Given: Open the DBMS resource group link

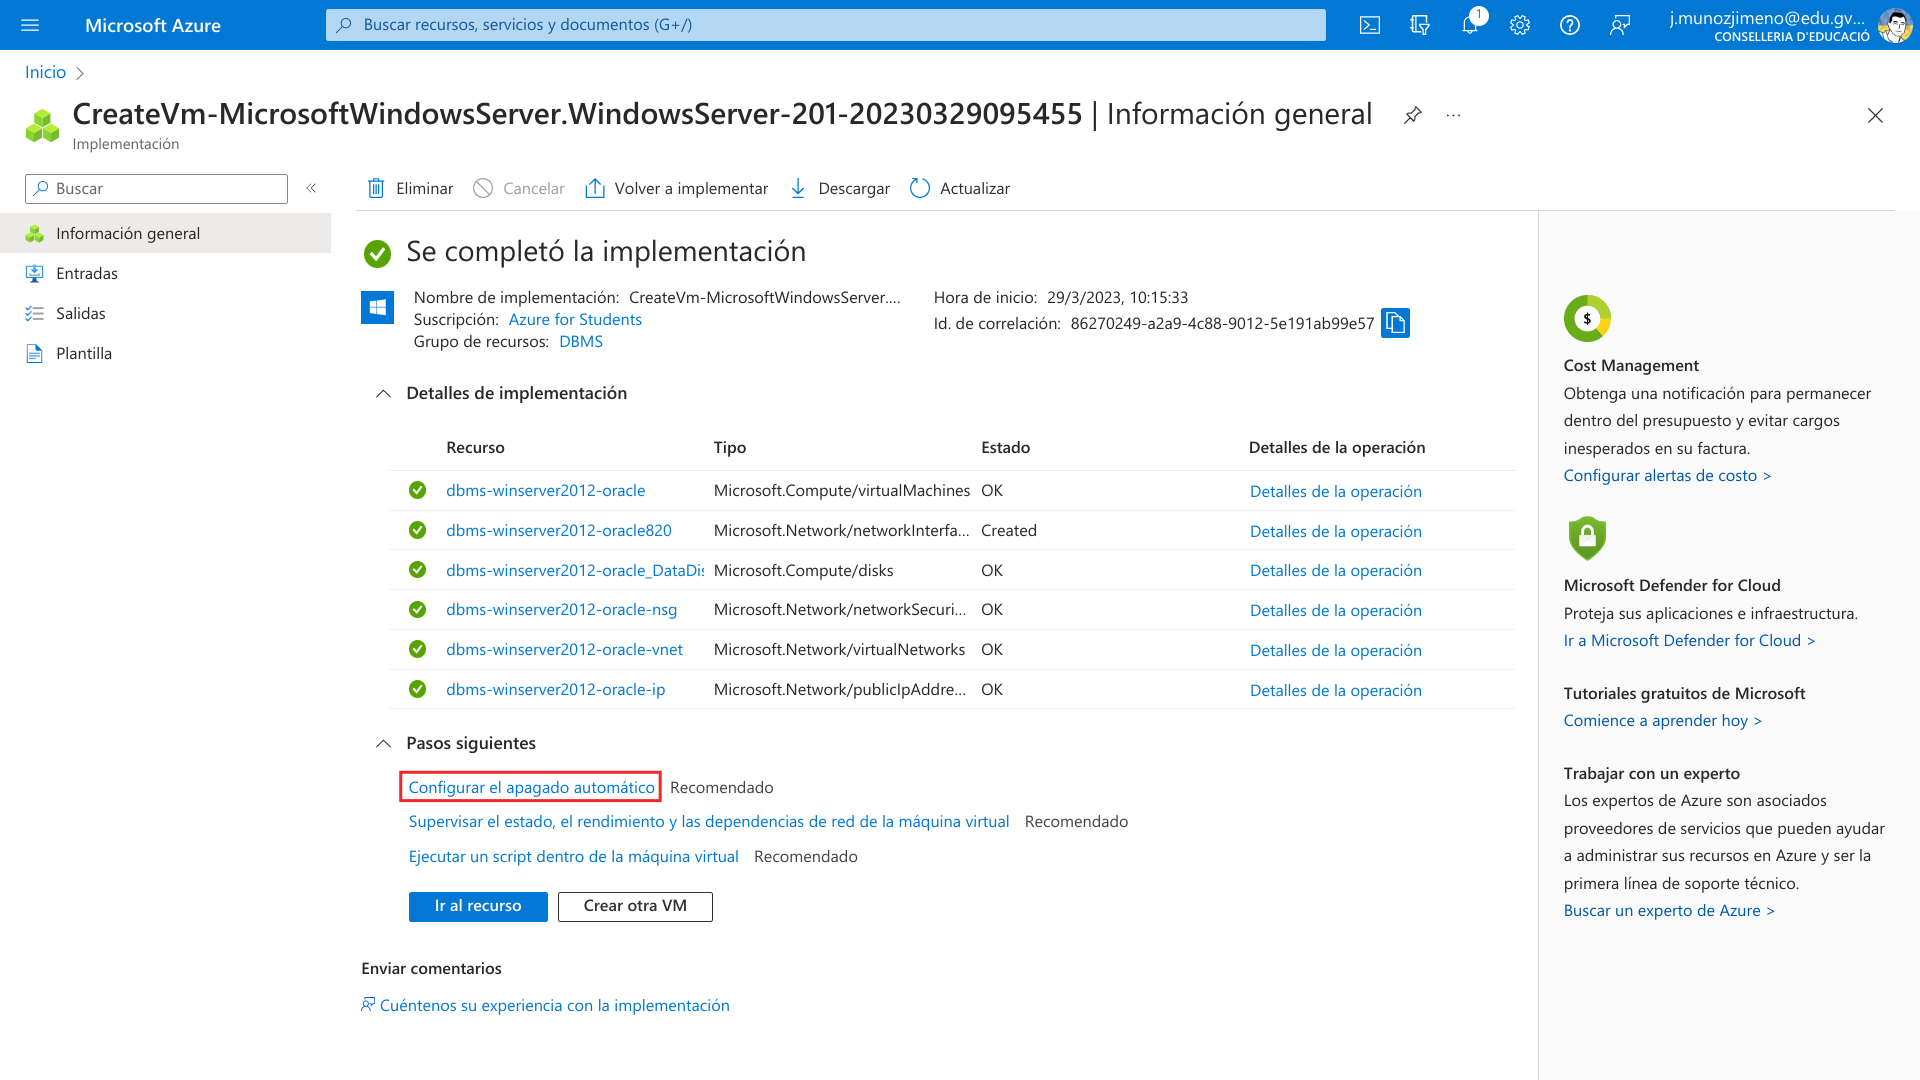Looking at the screenshot, I should point(581,342).
